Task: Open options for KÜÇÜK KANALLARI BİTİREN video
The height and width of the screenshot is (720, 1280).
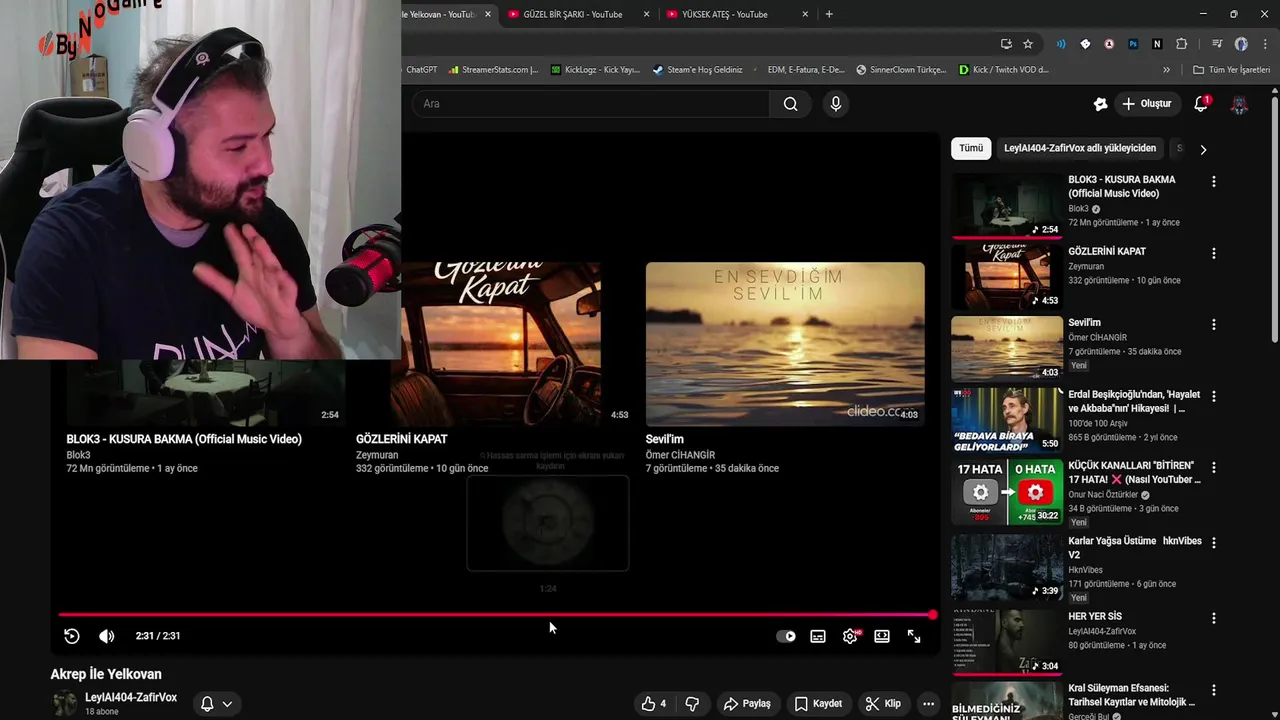Action: tap(1214, 468)
